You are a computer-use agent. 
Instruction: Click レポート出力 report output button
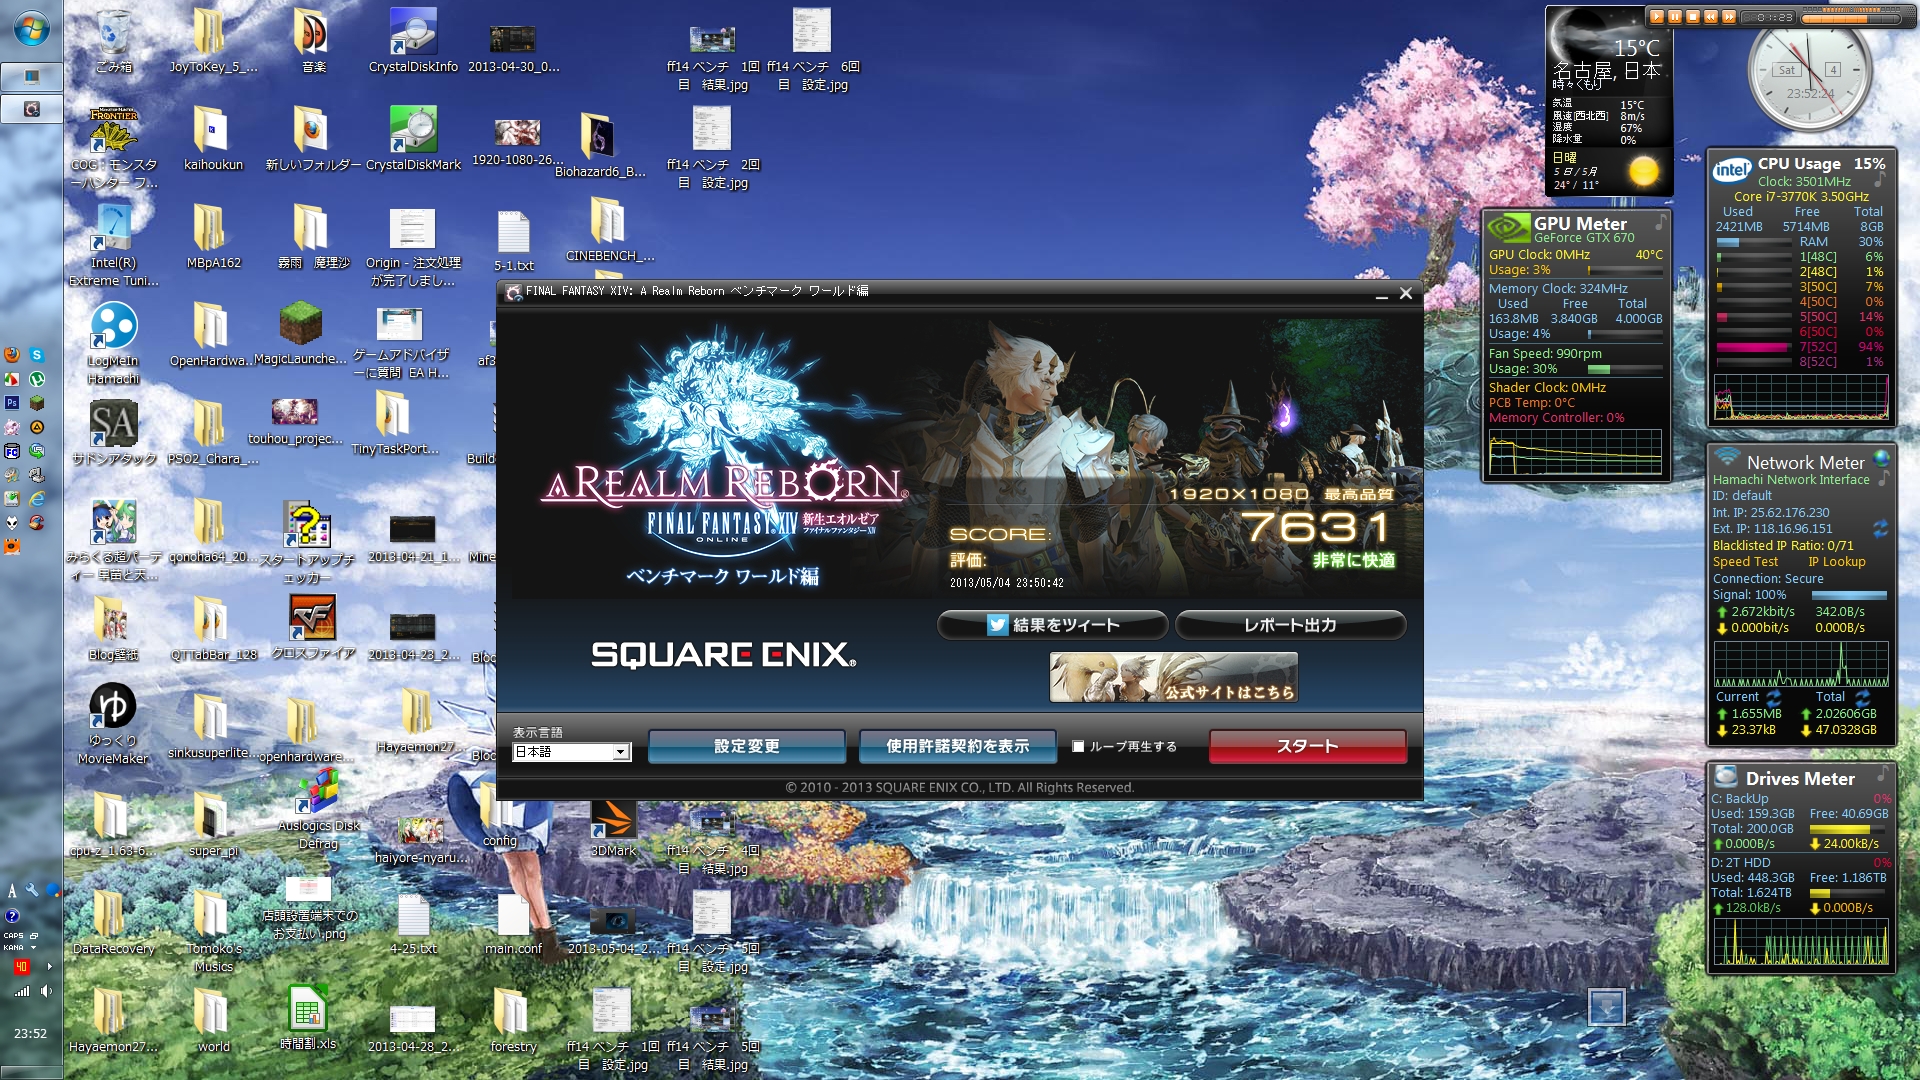1291,625
